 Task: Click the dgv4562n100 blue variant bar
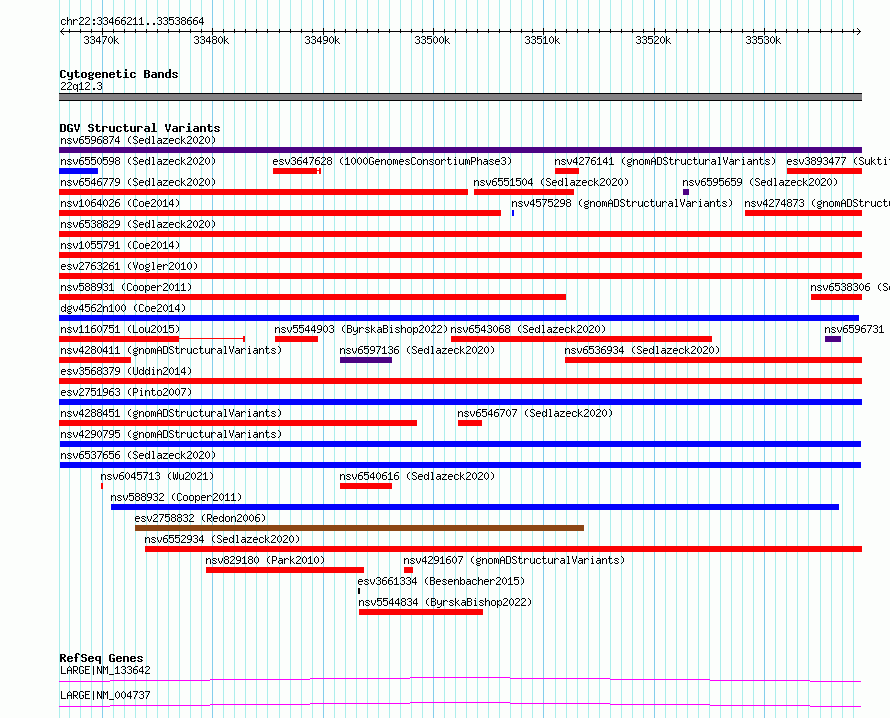coord(459,318)
